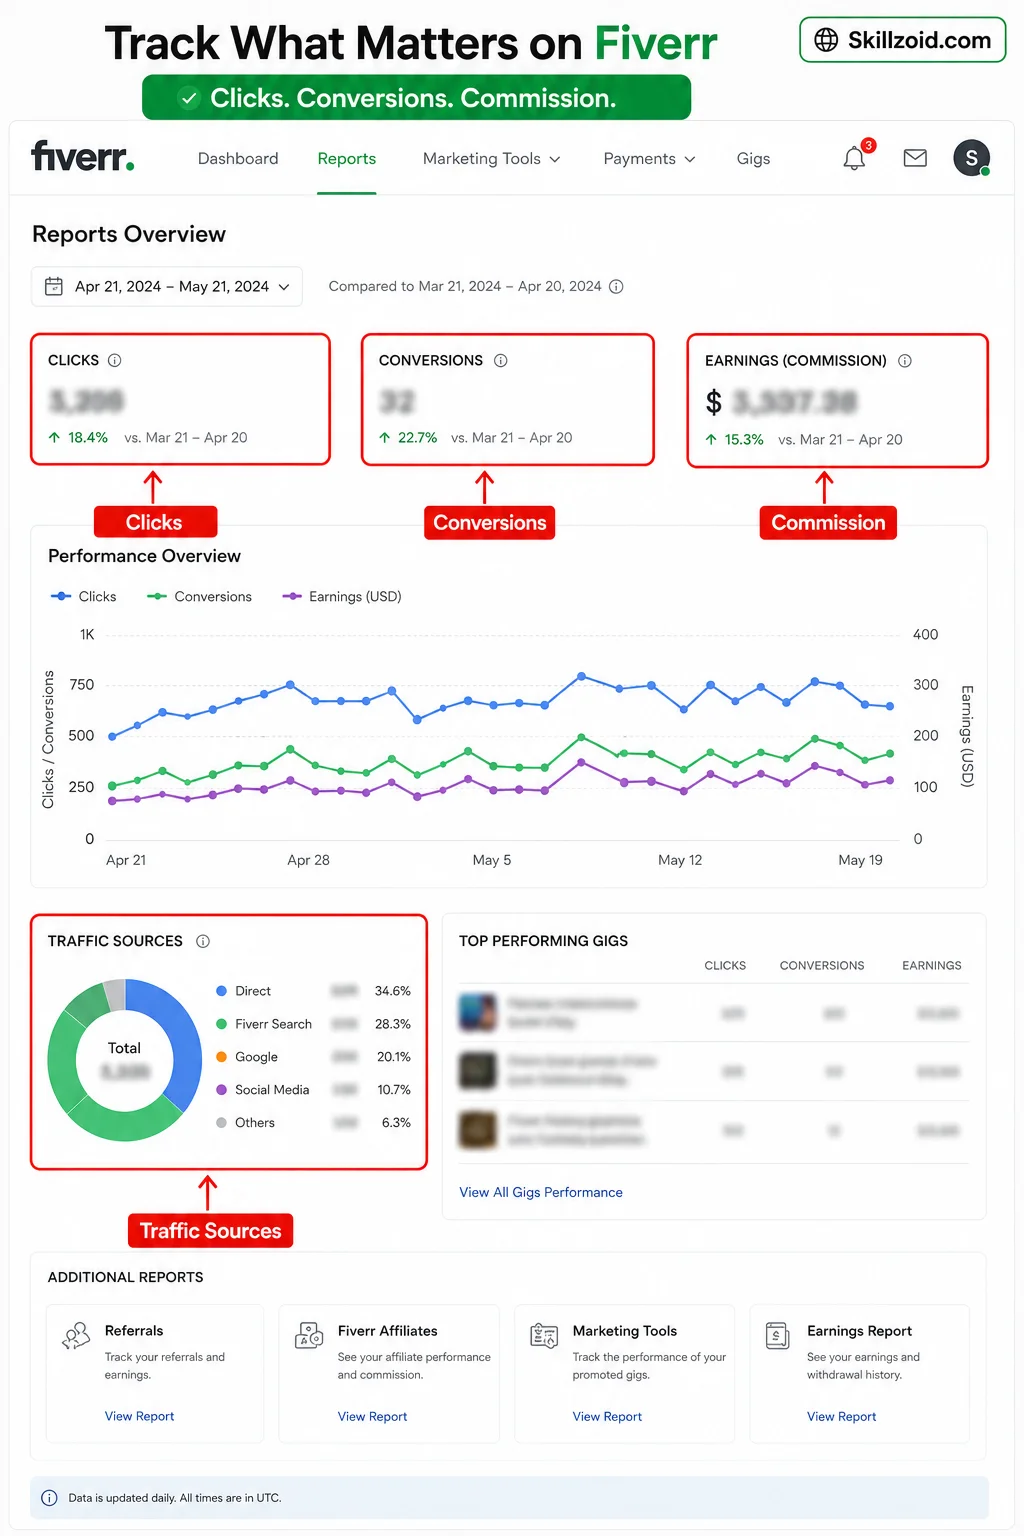Open View Report under Earnings Report
The width and height of the screenshot is (1024, 1536).
841,1416
